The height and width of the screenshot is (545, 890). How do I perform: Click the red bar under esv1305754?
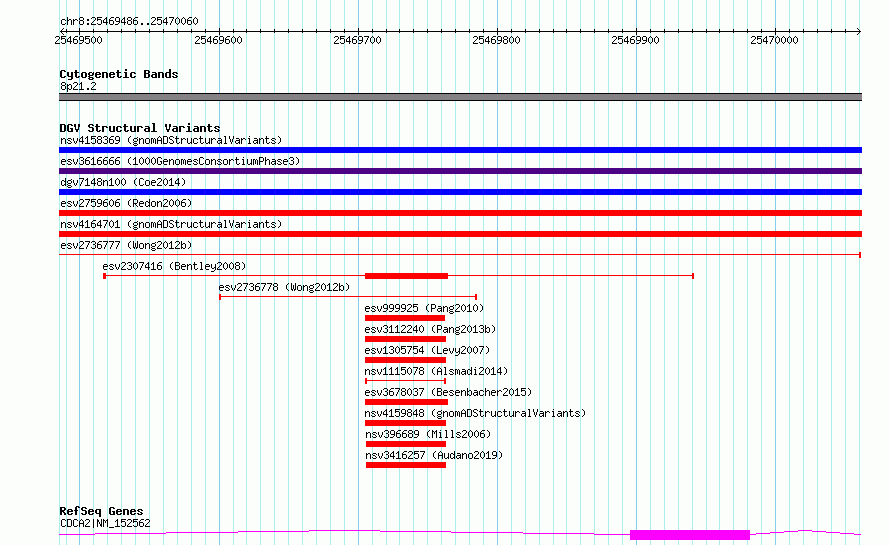[405, 360]
